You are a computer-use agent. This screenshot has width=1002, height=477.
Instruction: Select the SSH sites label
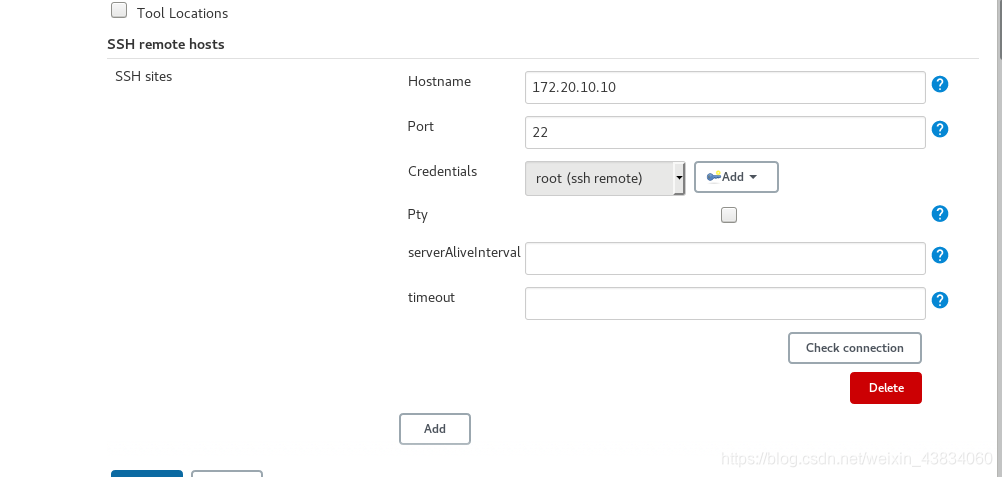pyautogui.click(x=143, y=76)
